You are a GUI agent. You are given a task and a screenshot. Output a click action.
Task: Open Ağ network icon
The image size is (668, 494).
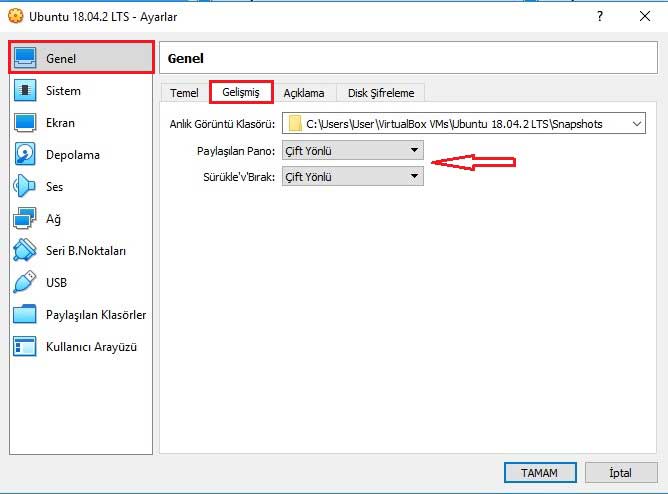point(25,218)
